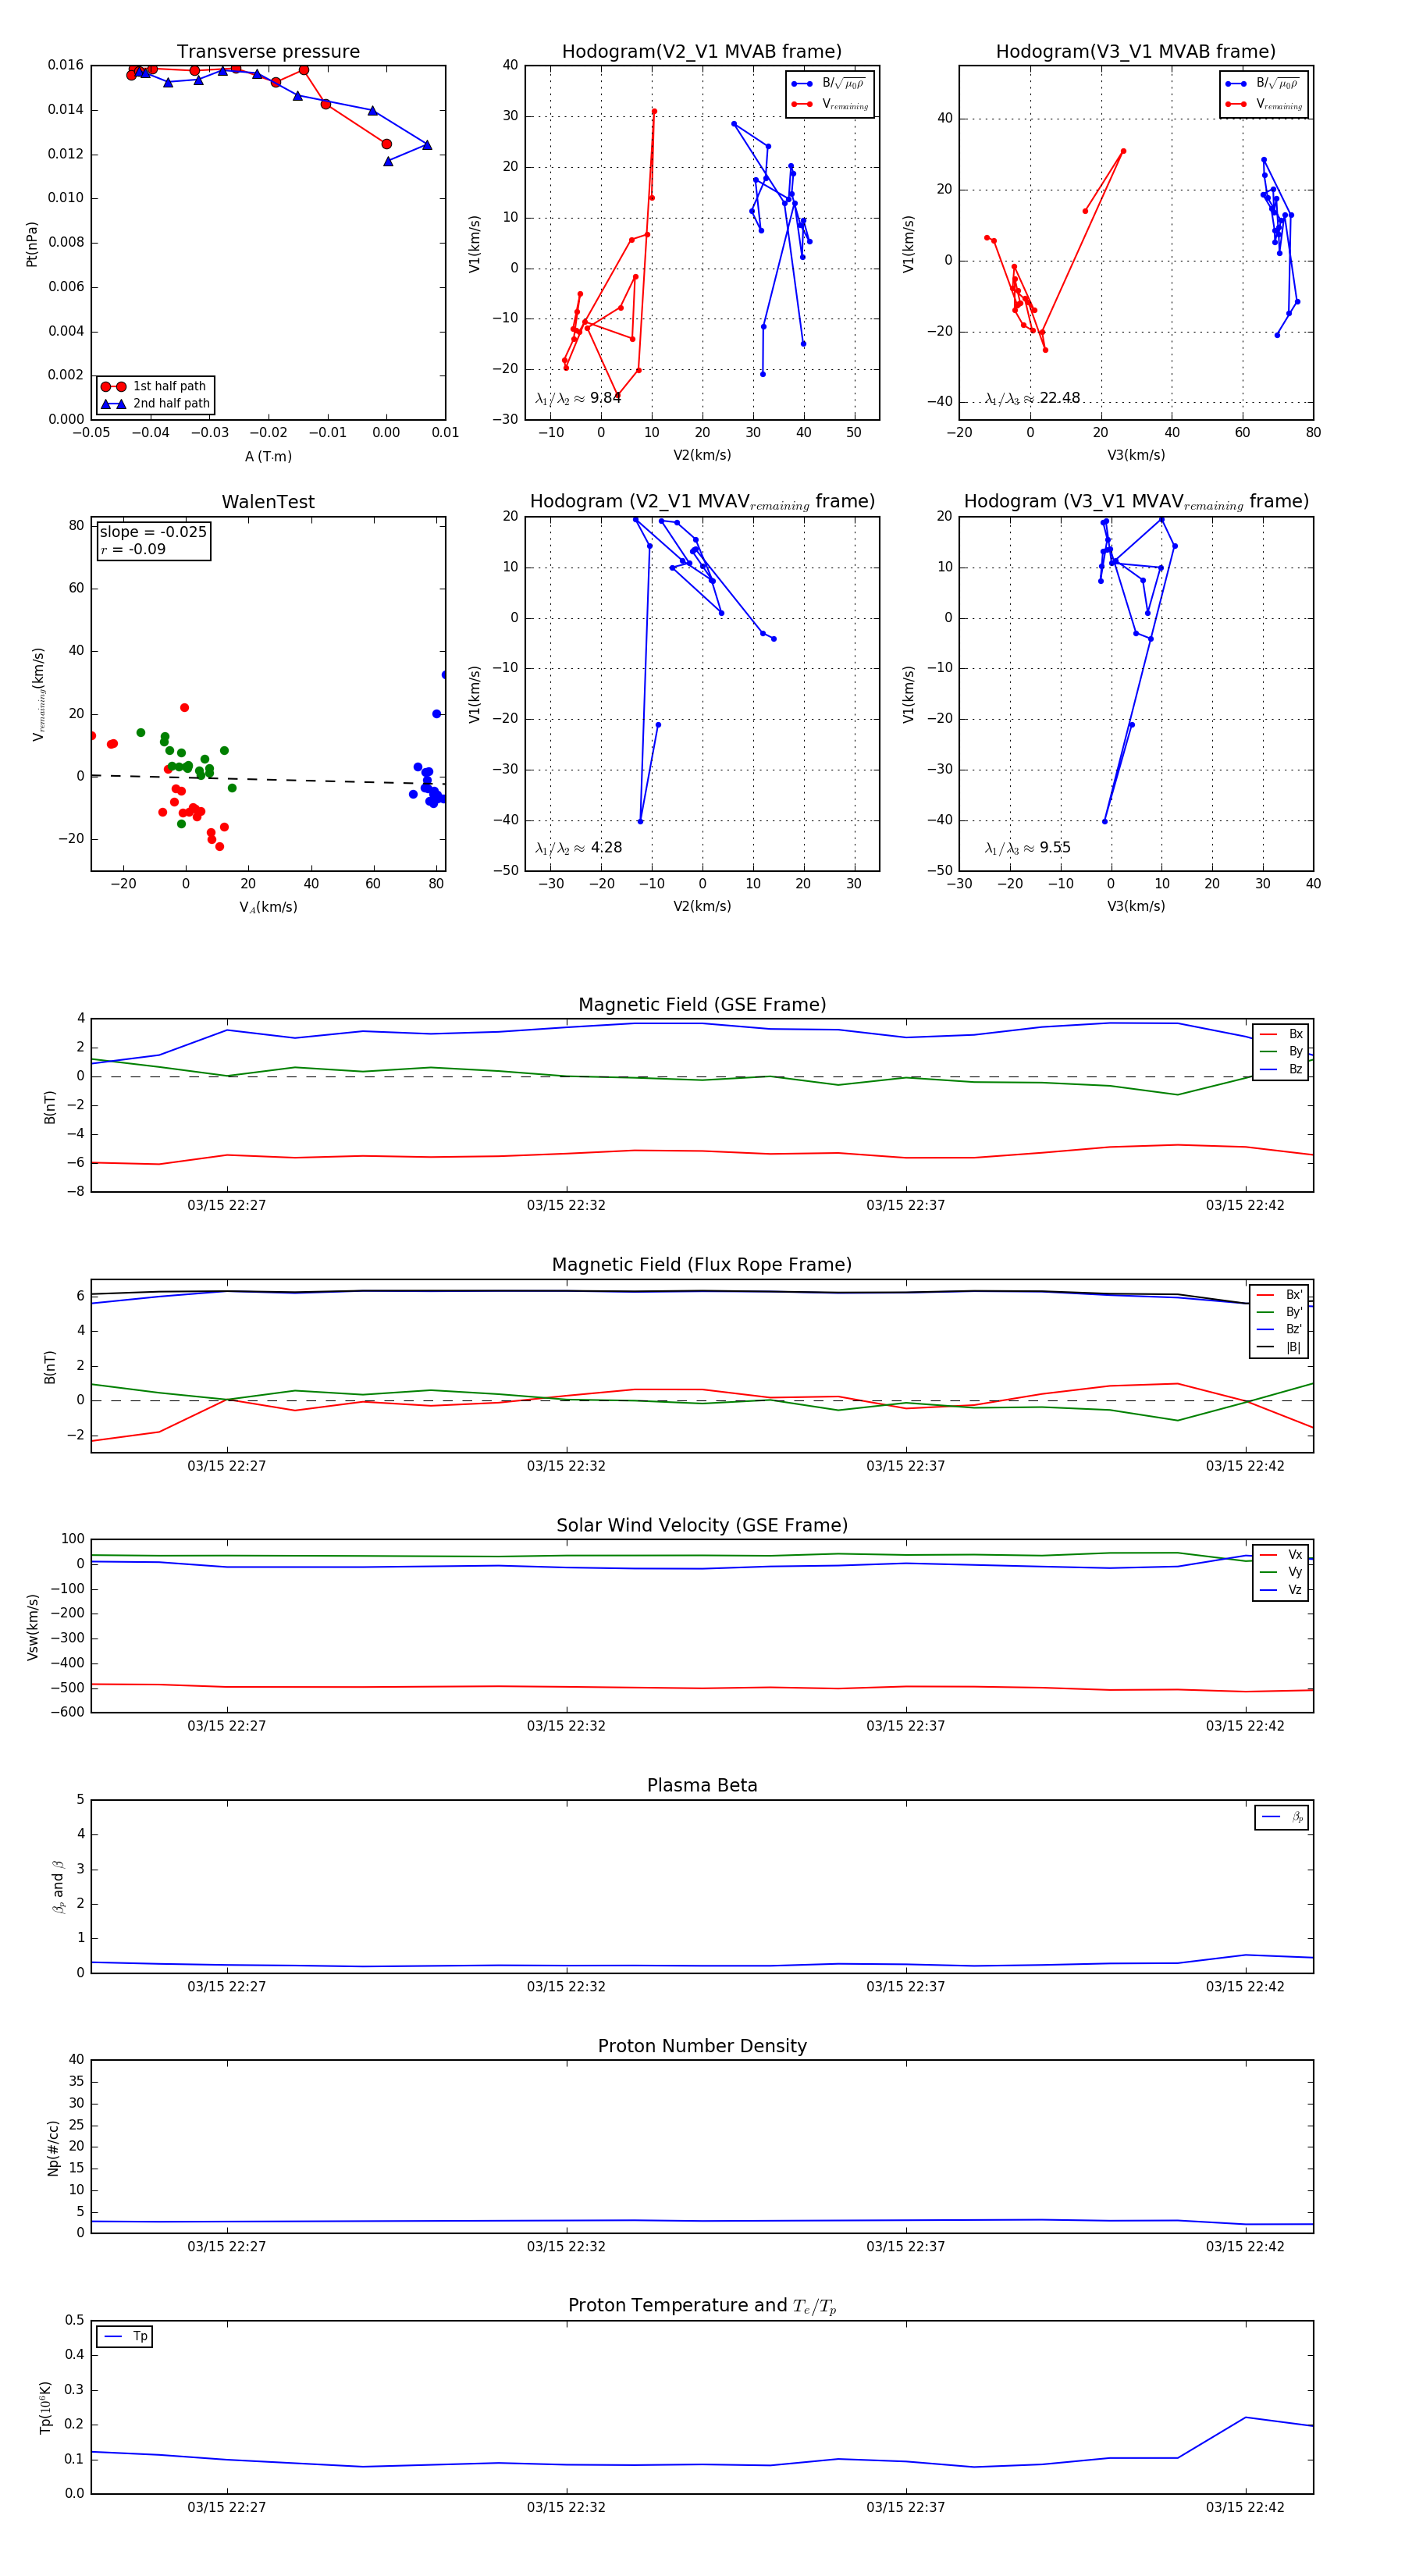Viewport: 1405px width, 2576px height.
Task: Click the eigenvalue ratio 4.28 label
Action: coord(578,848)
